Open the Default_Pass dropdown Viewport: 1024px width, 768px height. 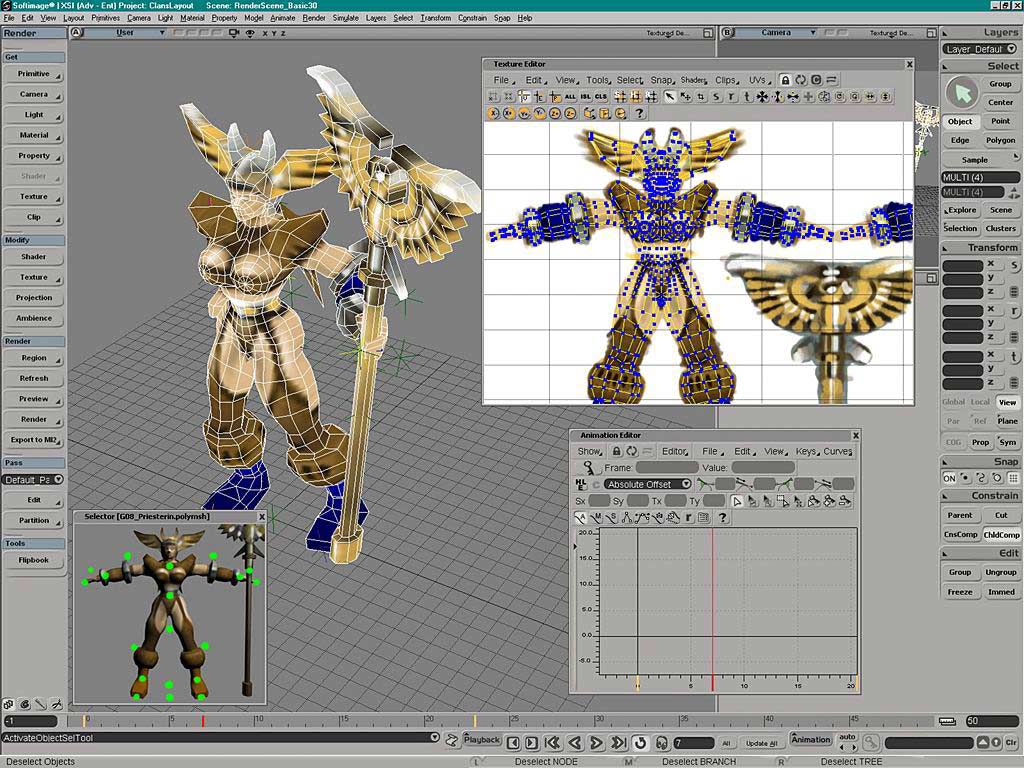pos(32,480)
